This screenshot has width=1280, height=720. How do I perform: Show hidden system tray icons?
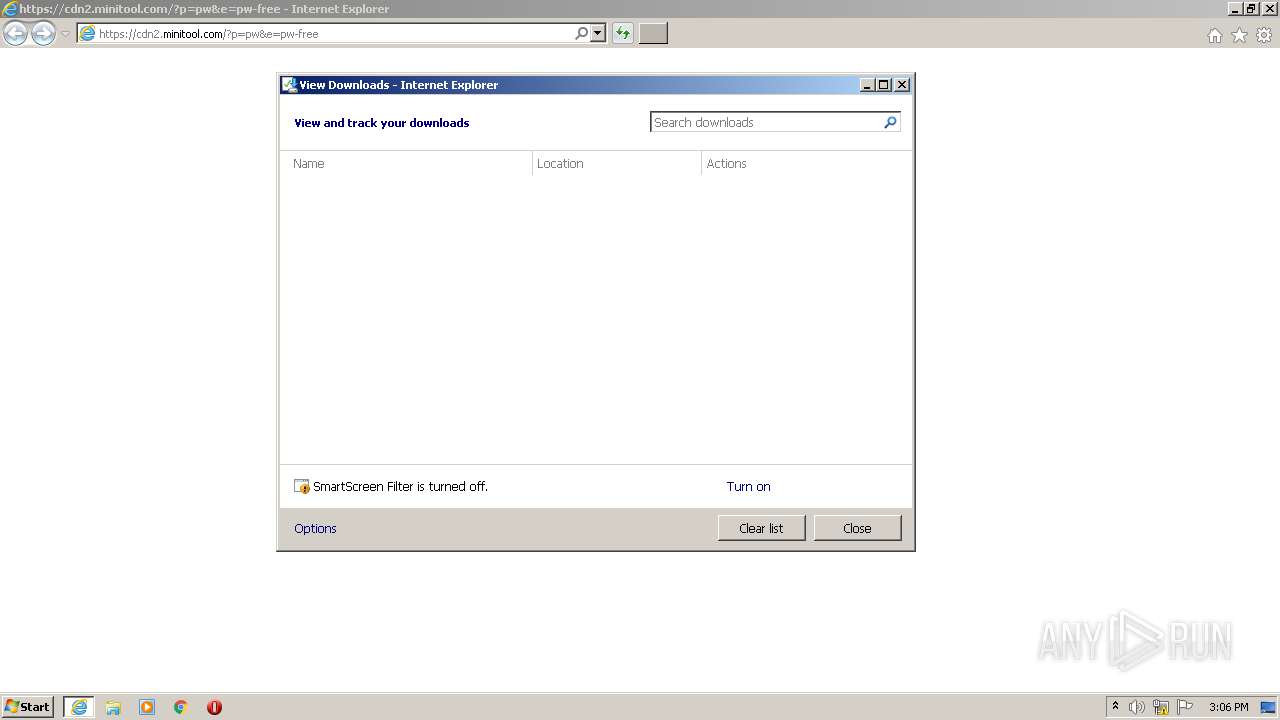pyautogui.click(x=1115, y=707)
